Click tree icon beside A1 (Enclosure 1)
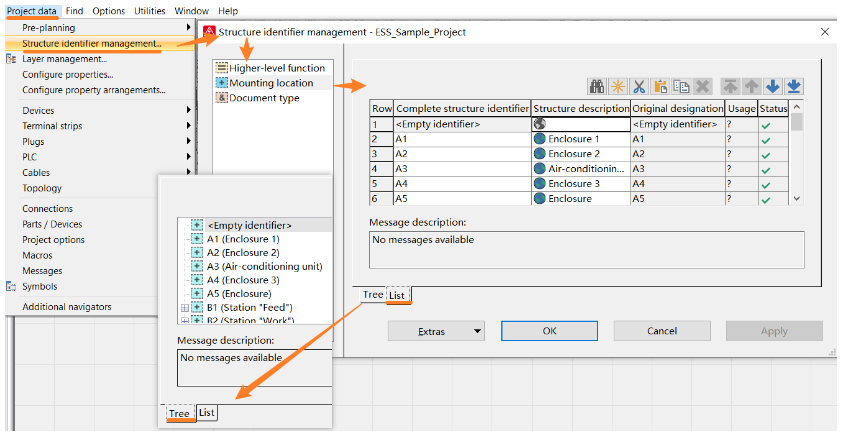The height and width of the screenshot is (435, 841). (197, 239)
